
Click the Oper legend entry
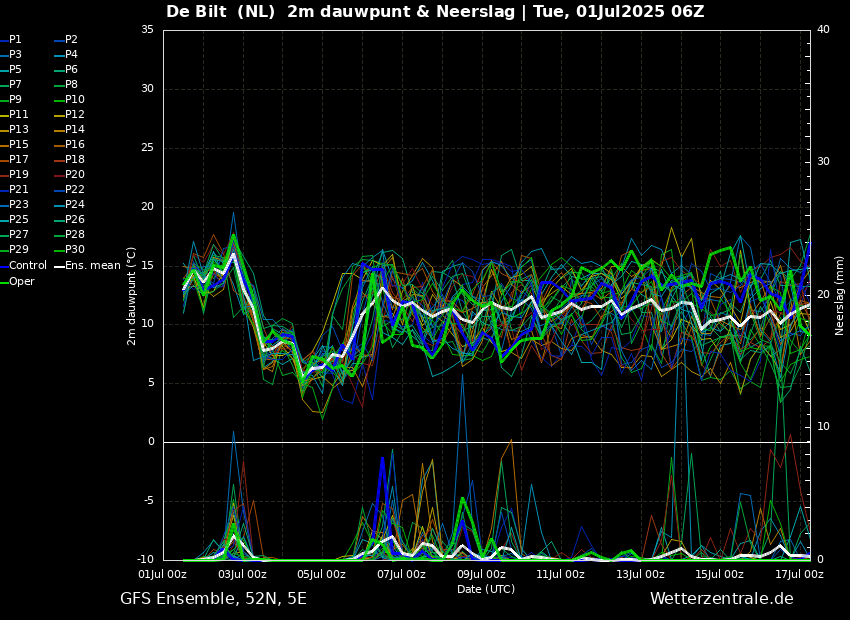click(17, 281)
